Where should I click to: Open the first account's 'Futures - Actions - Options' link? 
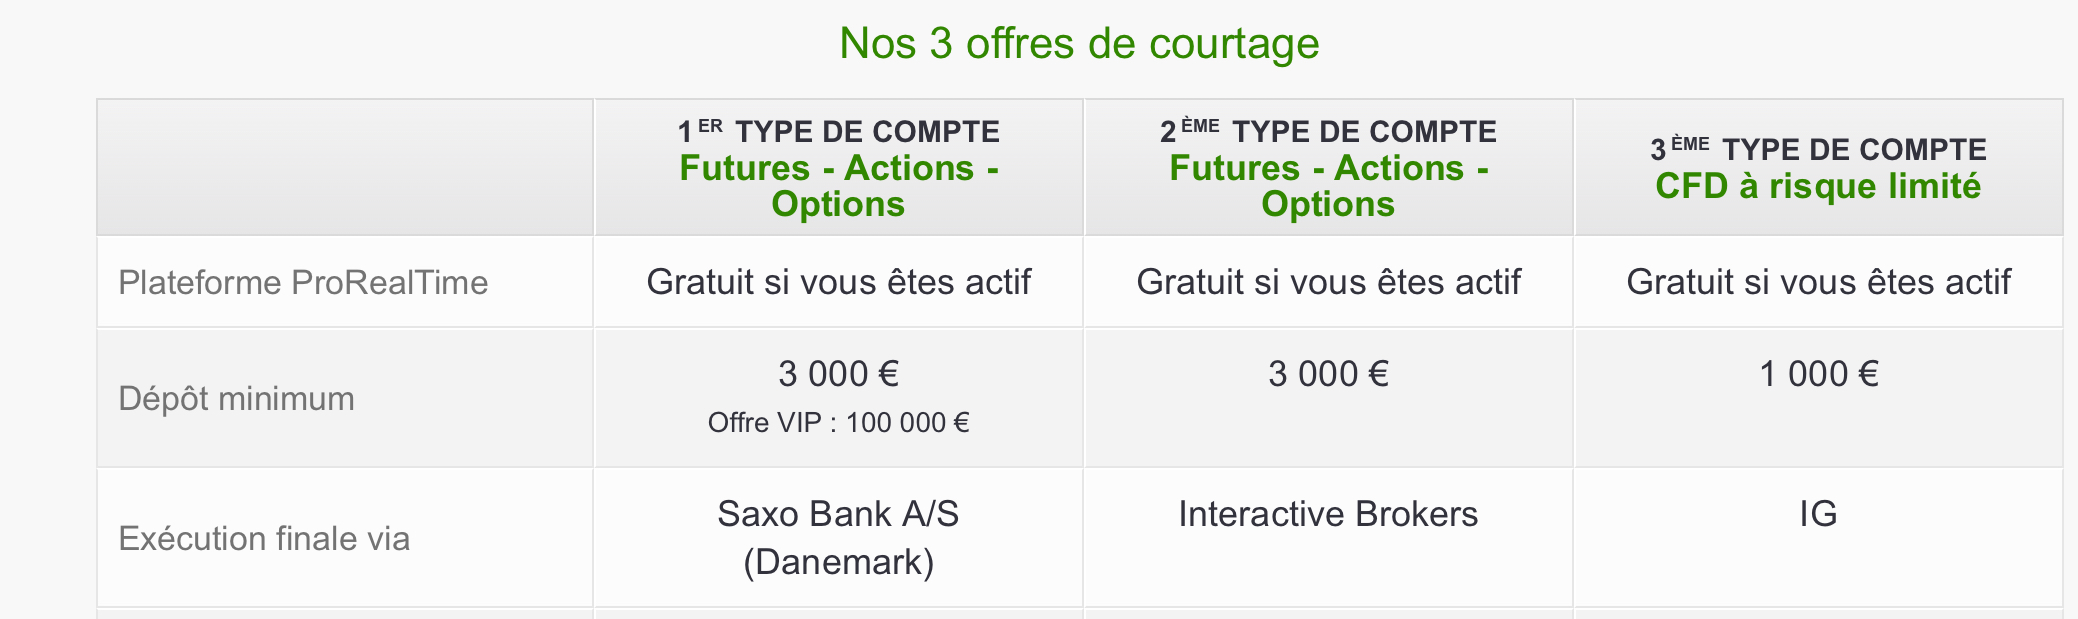coord(838,186)
